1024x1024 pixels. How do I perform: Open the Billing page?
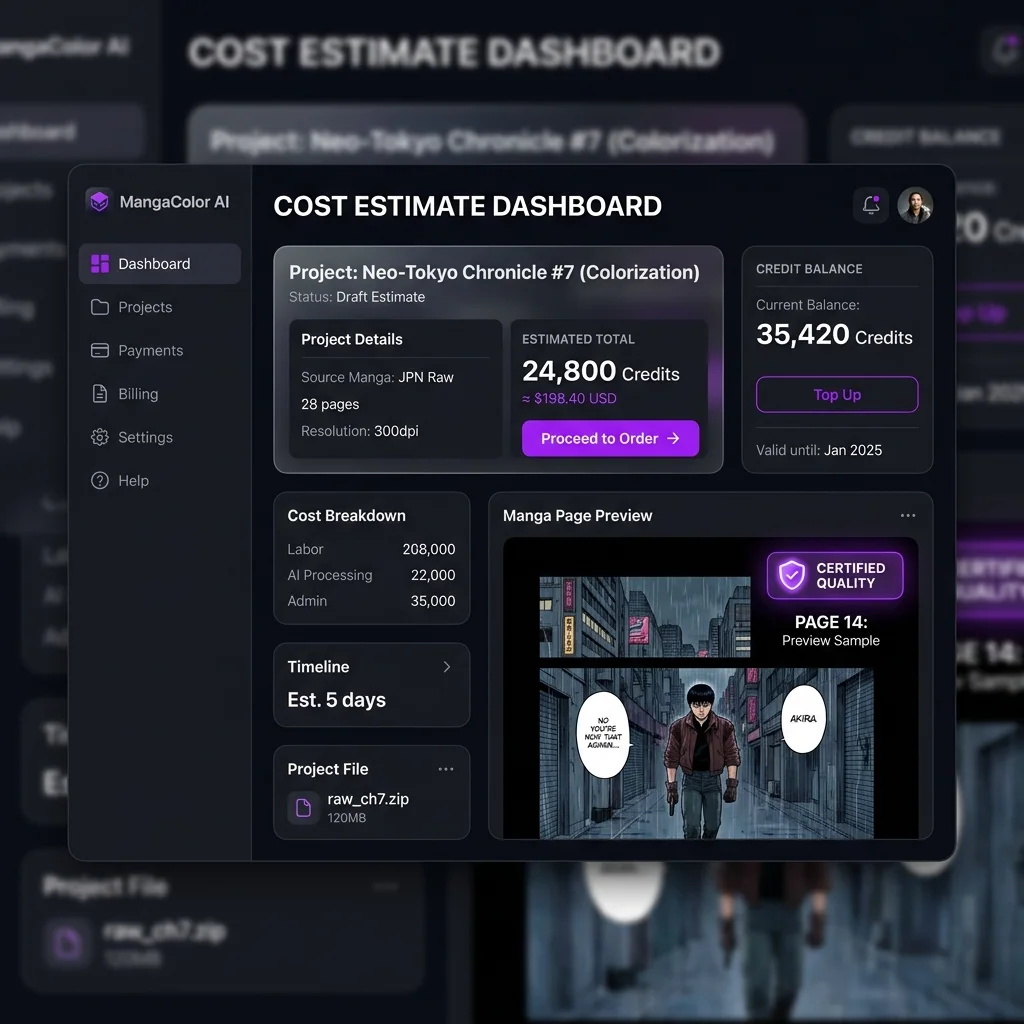[x=159, y=394]
